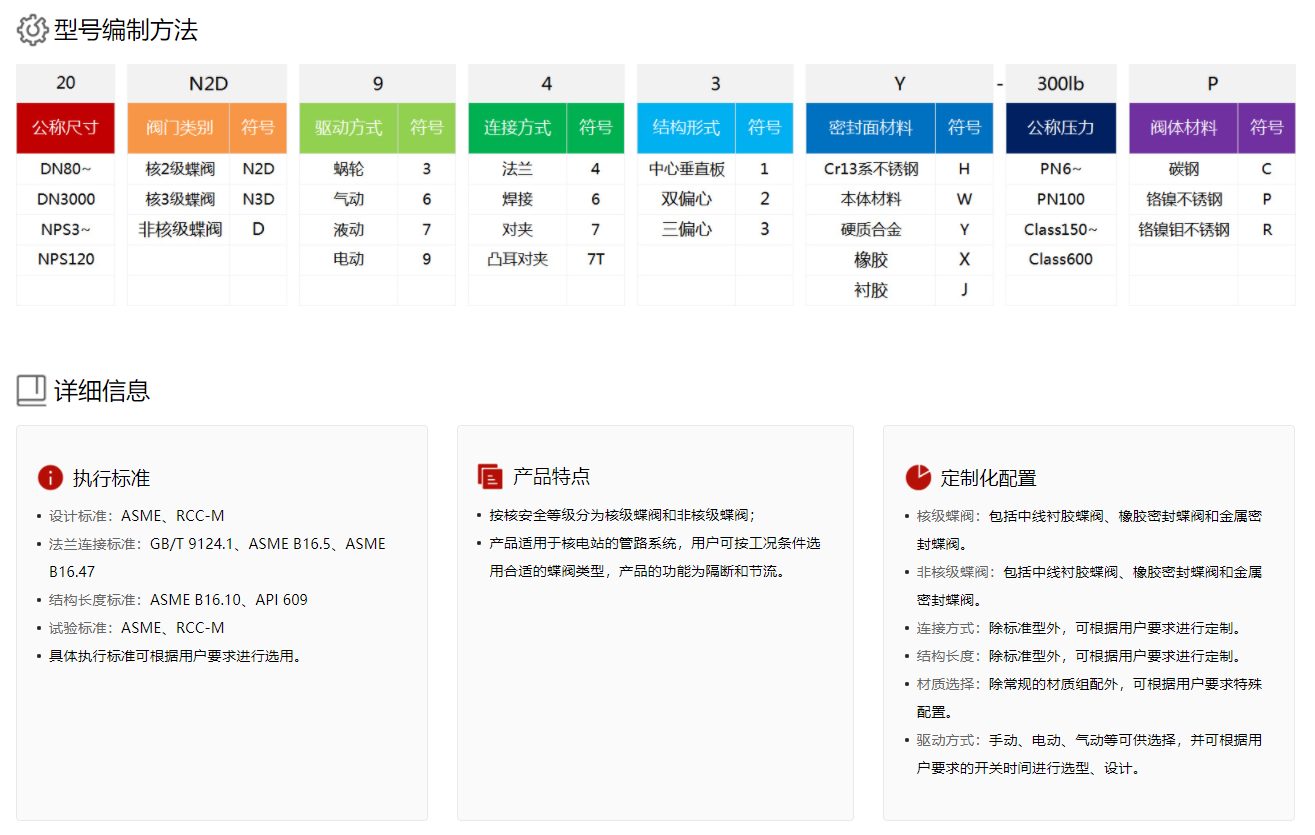Select the blue 密封面材料 header cell
The height and width of the screenshot is (835, 1315).
click(x=870, y=128)
